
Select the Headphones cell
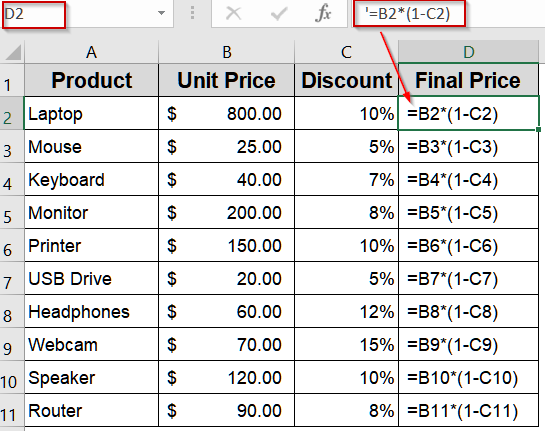(x=91, y=311)
